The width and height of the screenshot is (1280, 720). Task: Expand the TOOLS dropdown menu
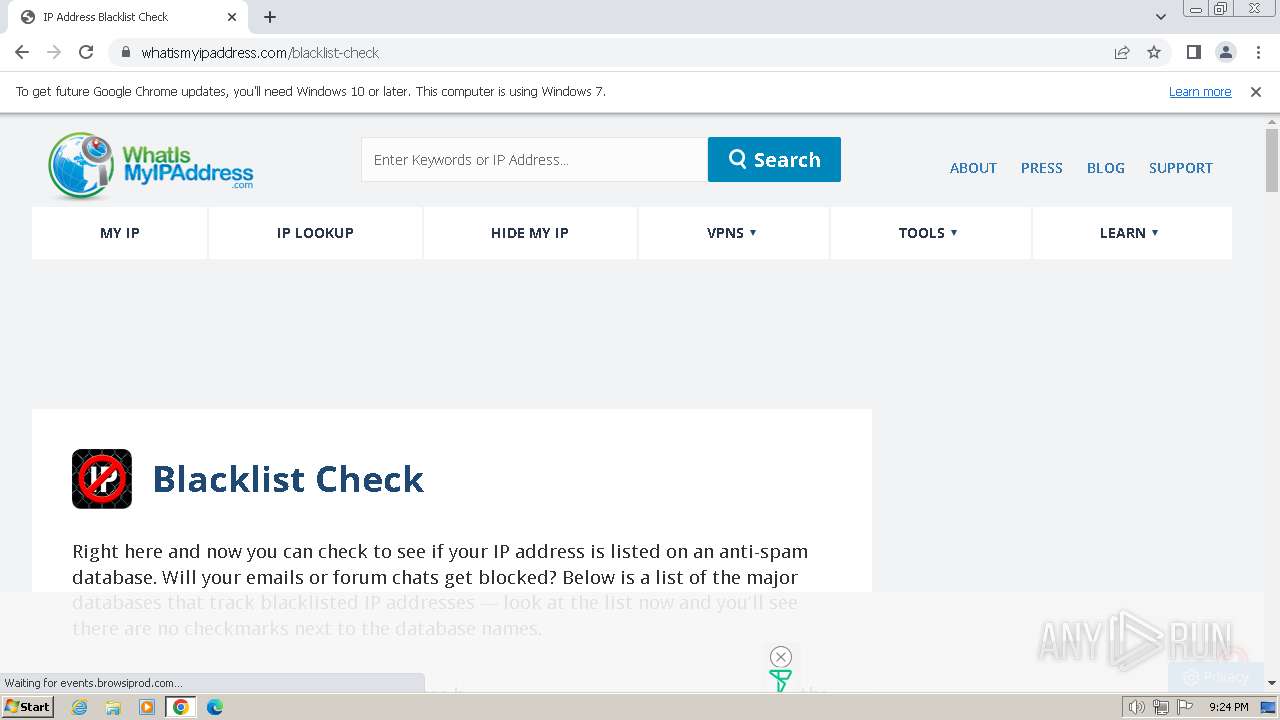coord(928,233)
